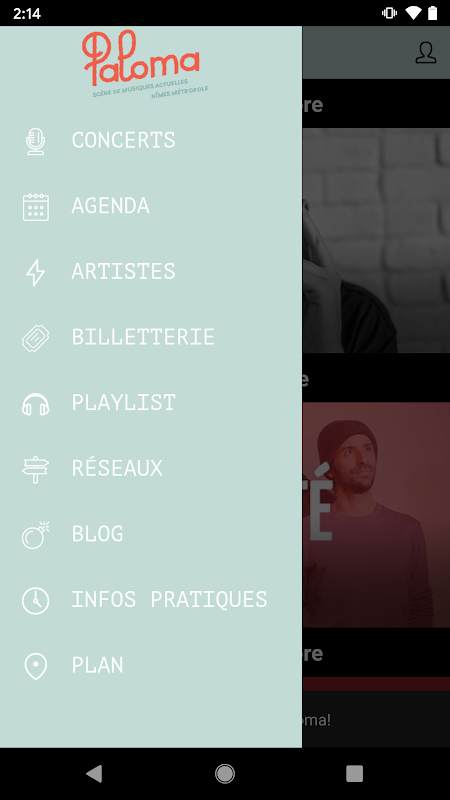Tap the signpost Réseaux icon

point(36,469)
